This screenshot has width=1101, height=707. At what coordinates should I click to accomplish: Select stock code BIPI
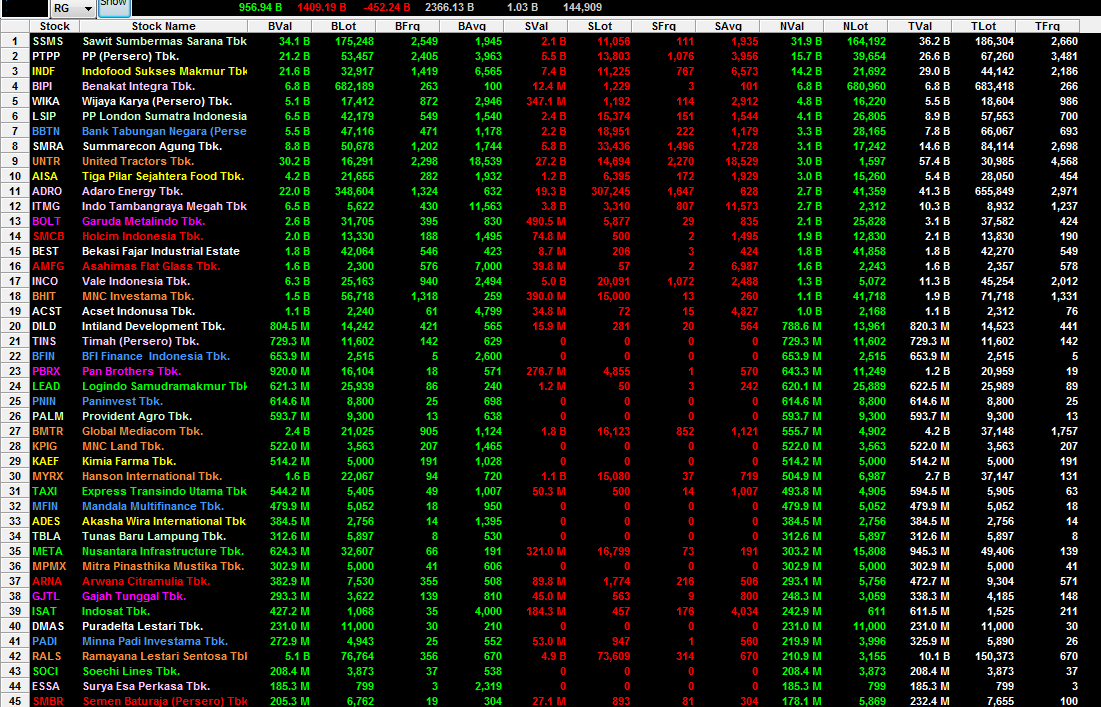point(42,86)
